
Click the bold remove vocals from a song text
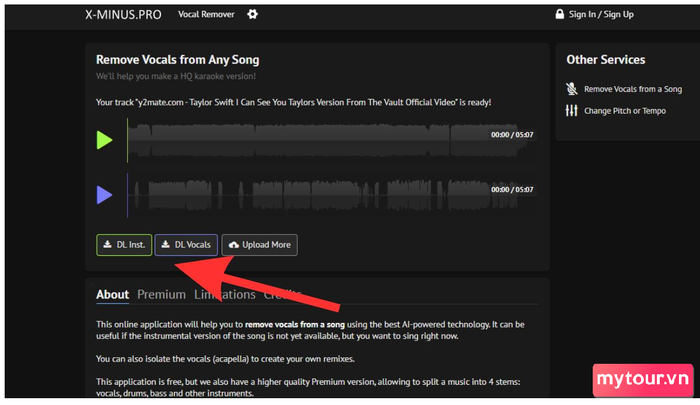tap(295, 325)
